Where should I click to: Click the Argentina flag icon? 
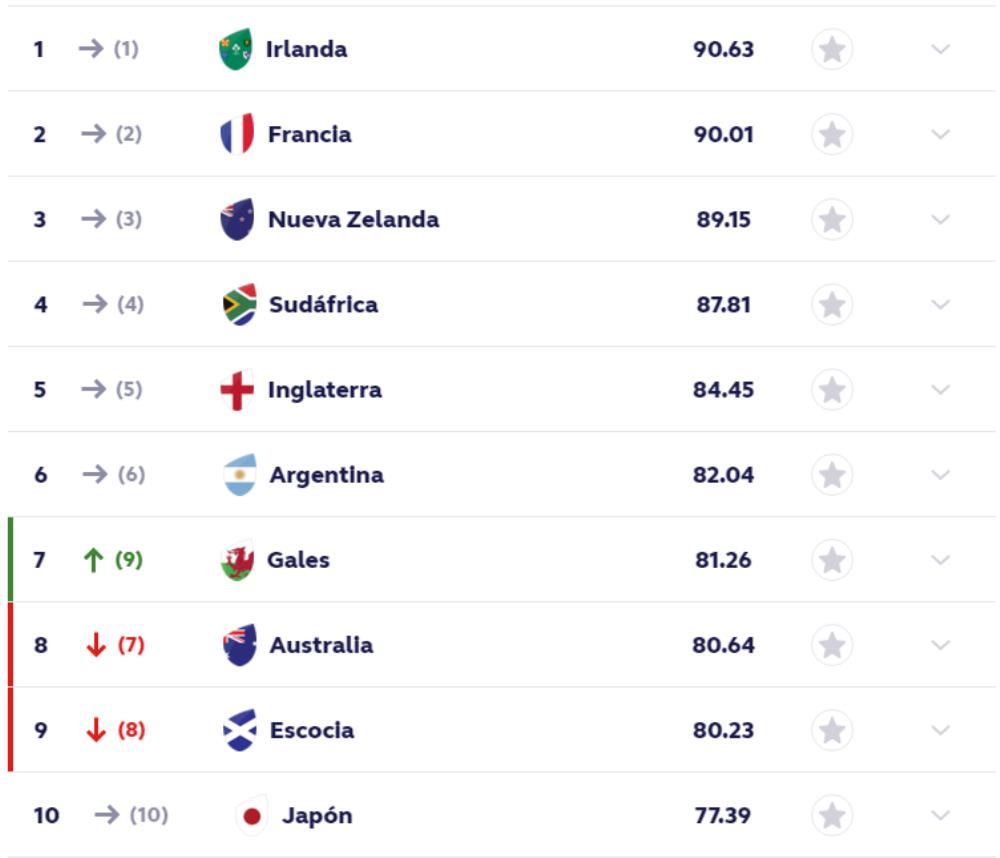(x=240, y=475)
